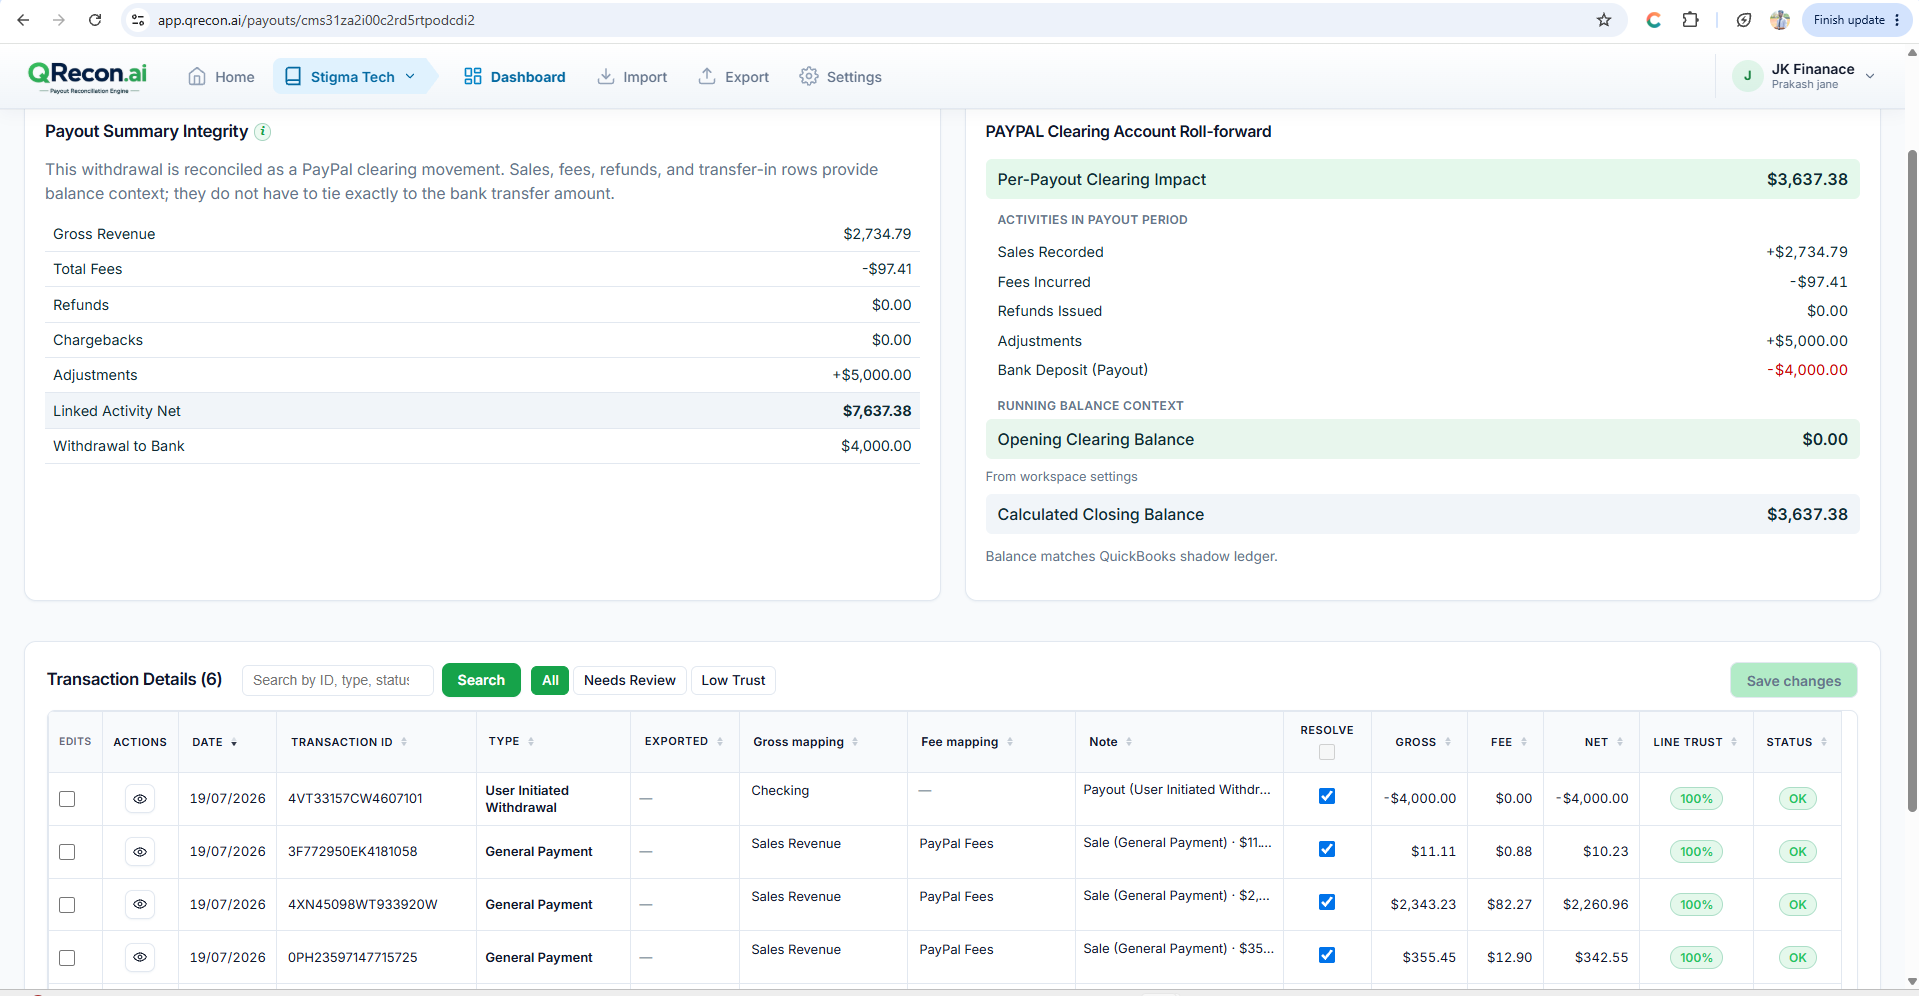This screenshot has height=996, width=1919.
Task: Uncheck Resolve for the $2,343.23 payment row
Action: click(1327, 902)
